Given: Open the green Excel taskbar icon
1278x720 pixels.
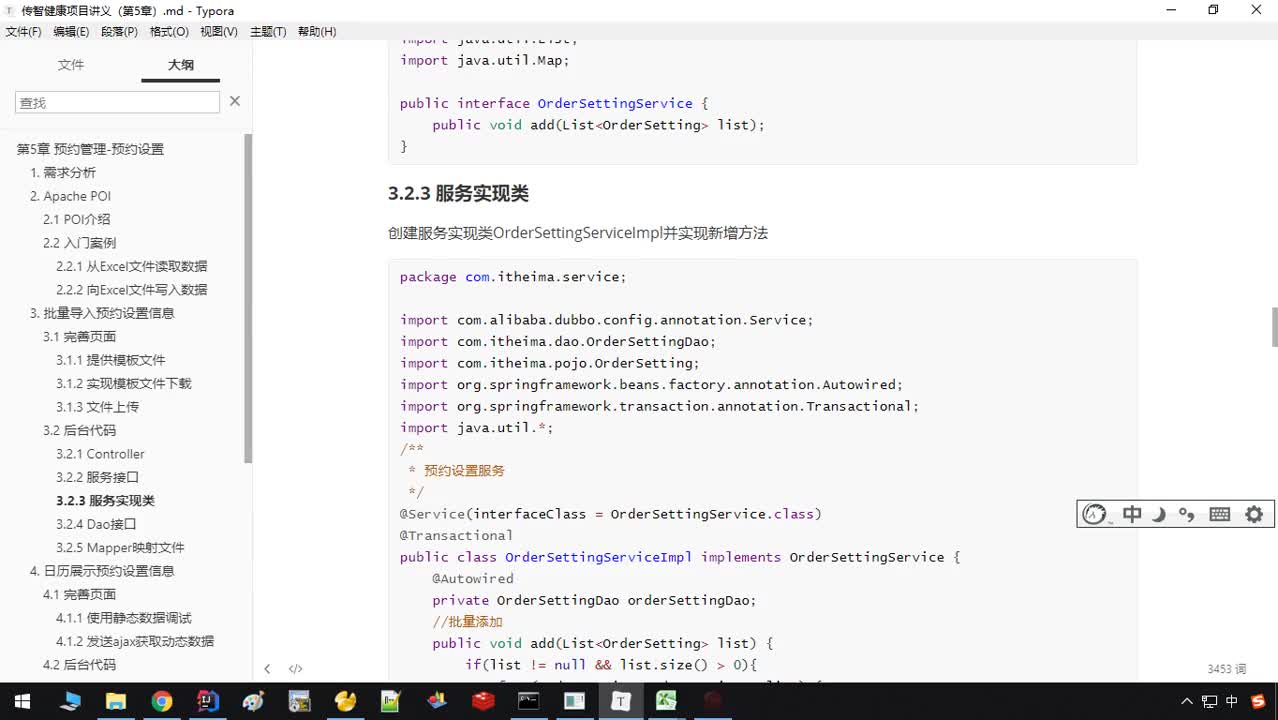Looking at the screenshot, I should [666, 701].
